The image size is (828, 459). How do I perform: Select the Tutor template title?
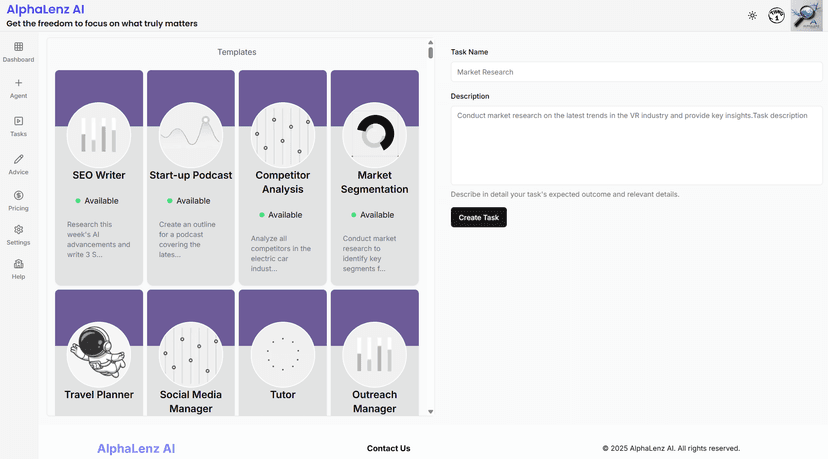[x=283, y=395]
